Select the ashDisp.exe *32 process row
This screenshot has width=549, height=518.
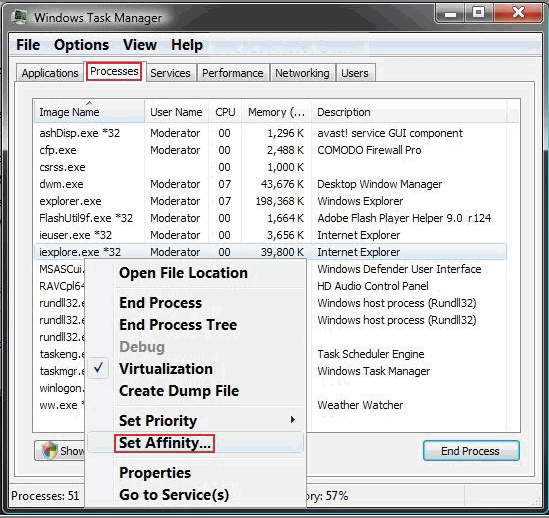point(270,133)
